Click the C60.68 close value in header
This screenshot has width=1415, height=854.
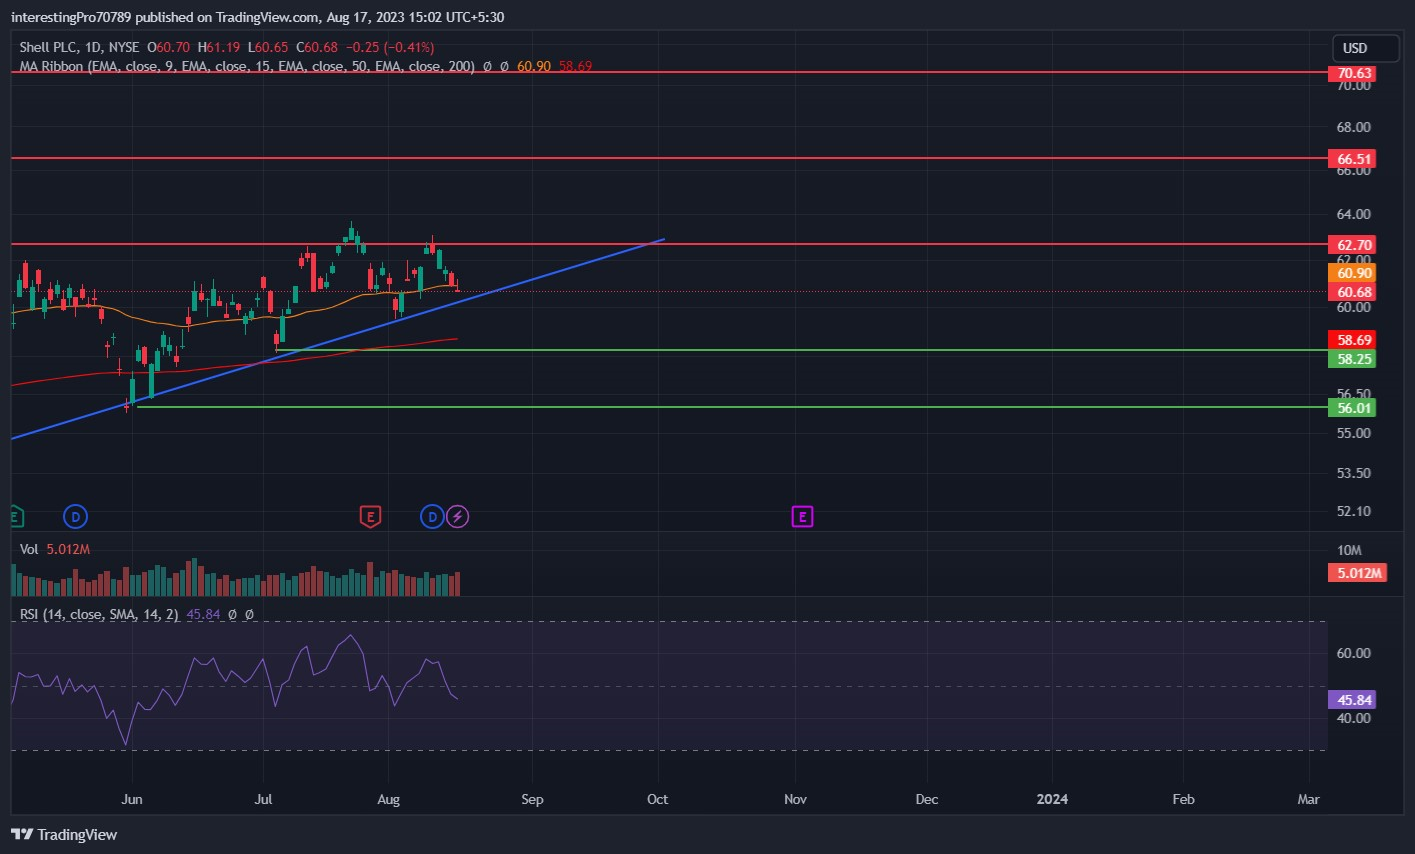pyautogui.click(x=317, y=47)
